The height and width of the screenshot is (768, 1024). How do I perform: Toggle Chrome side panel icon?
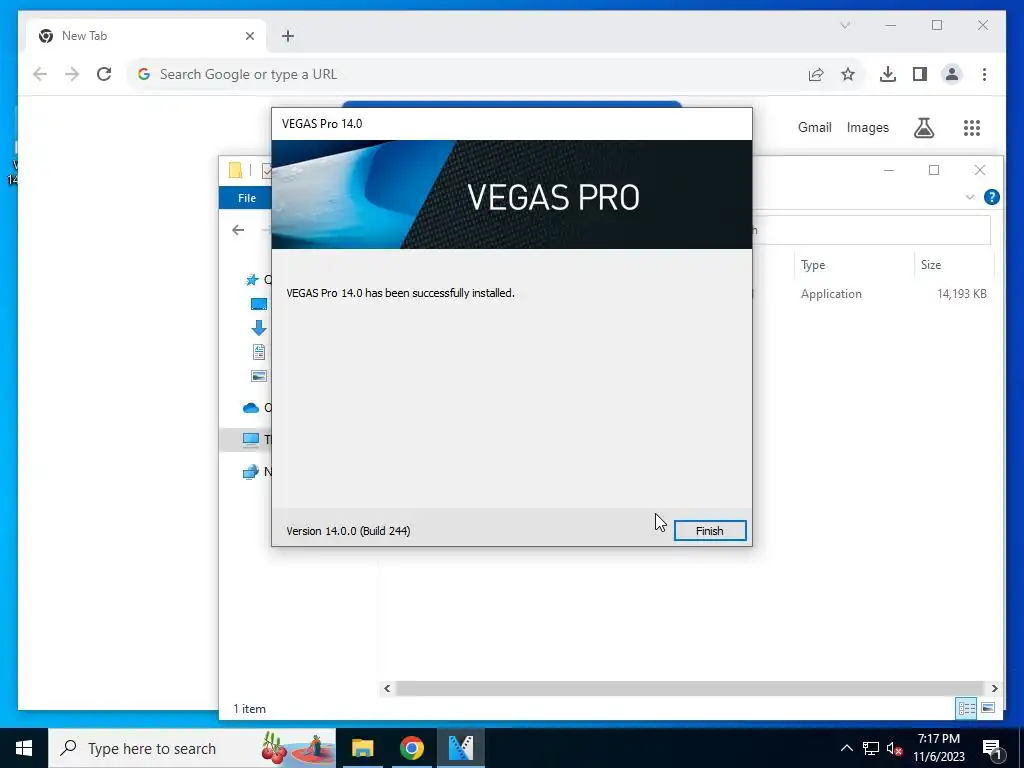pos(920,74)
